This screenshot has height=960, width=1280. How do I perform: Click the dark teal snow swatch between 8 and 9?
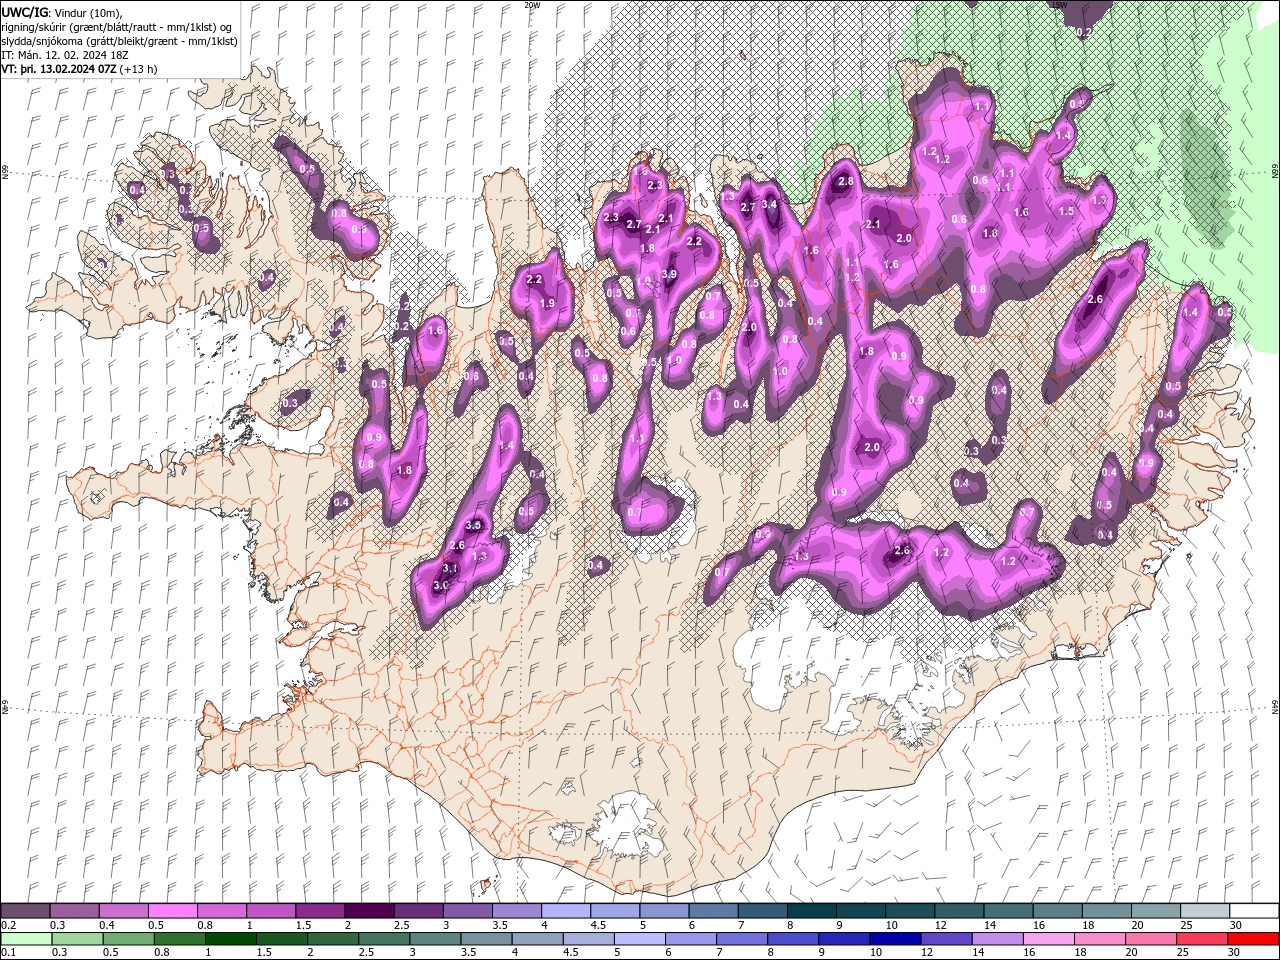[811, 910]
